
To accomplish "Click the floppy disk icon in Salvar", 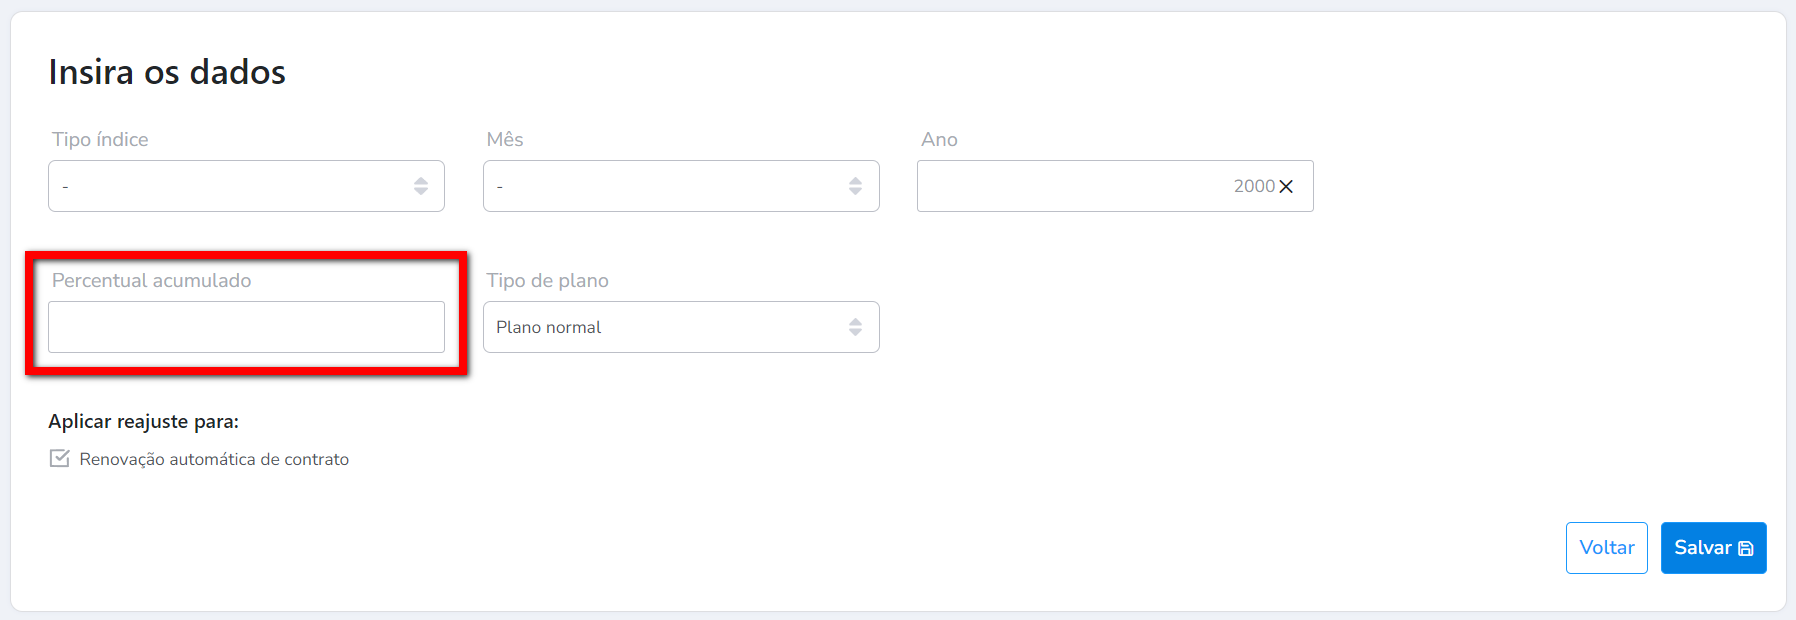I will click(x=1746, y=549).
